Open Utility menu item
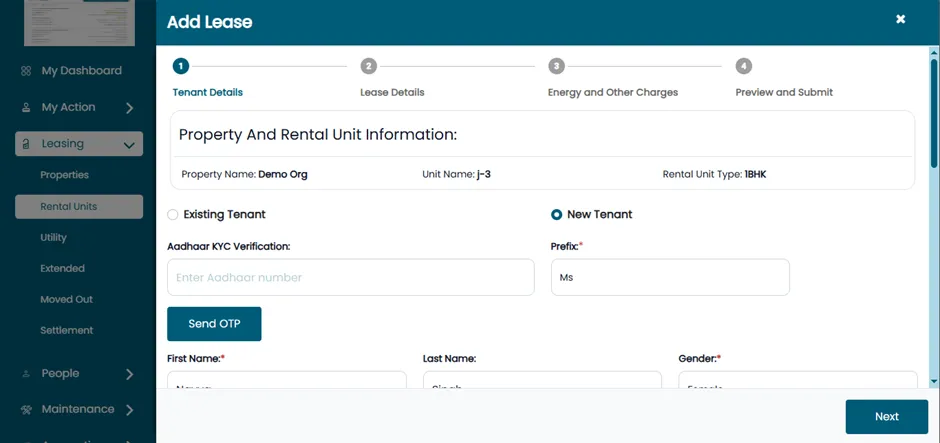 [53, 237]
